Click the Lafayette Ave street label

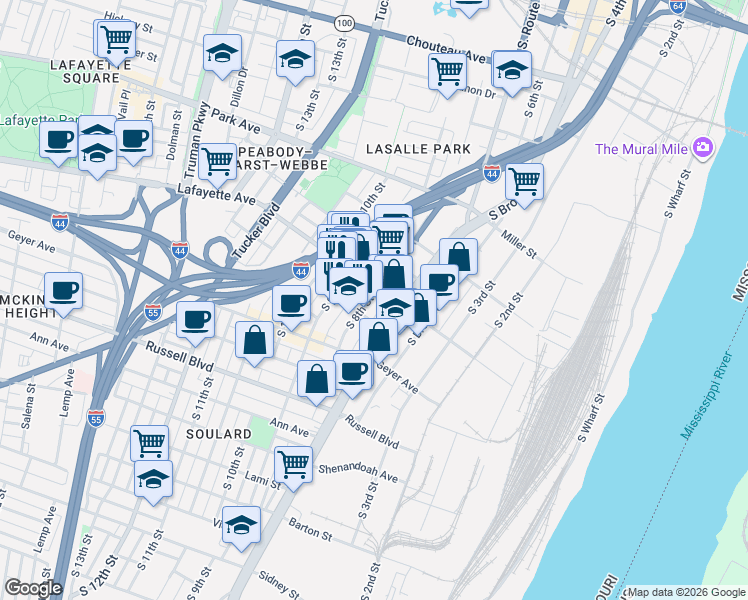(216, 195)
